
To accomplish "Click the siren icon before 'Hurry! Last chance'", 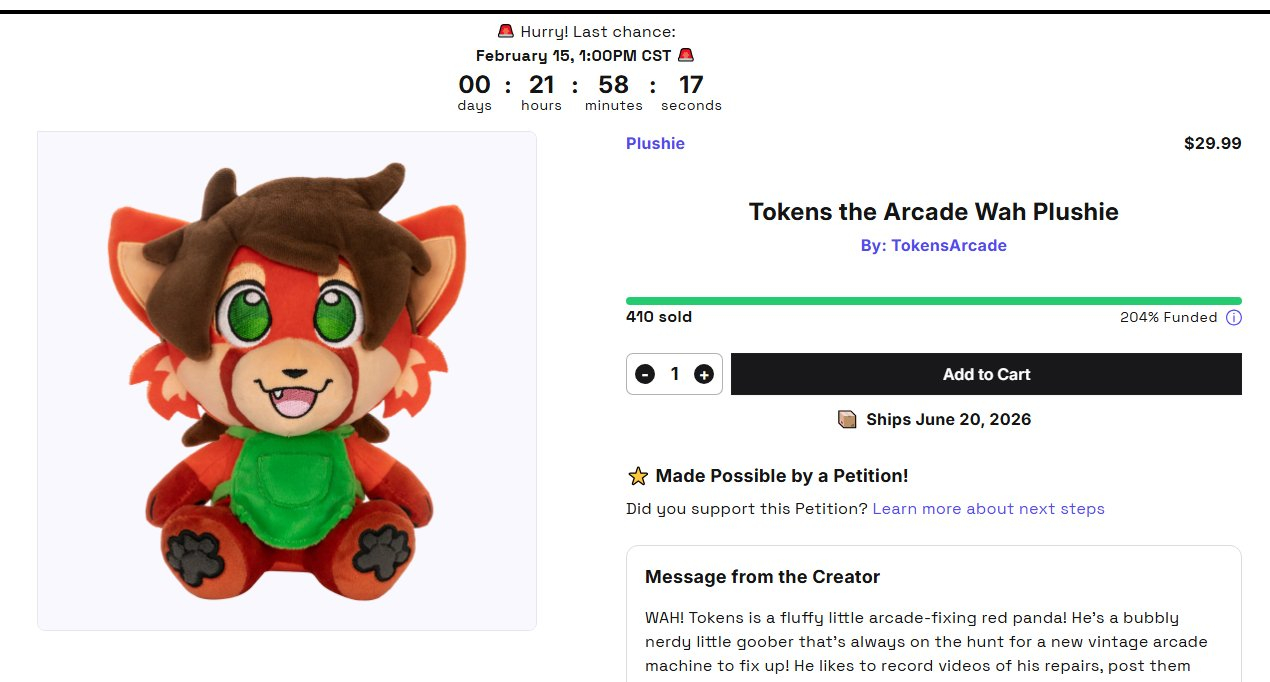I will (x=506, y=32).
